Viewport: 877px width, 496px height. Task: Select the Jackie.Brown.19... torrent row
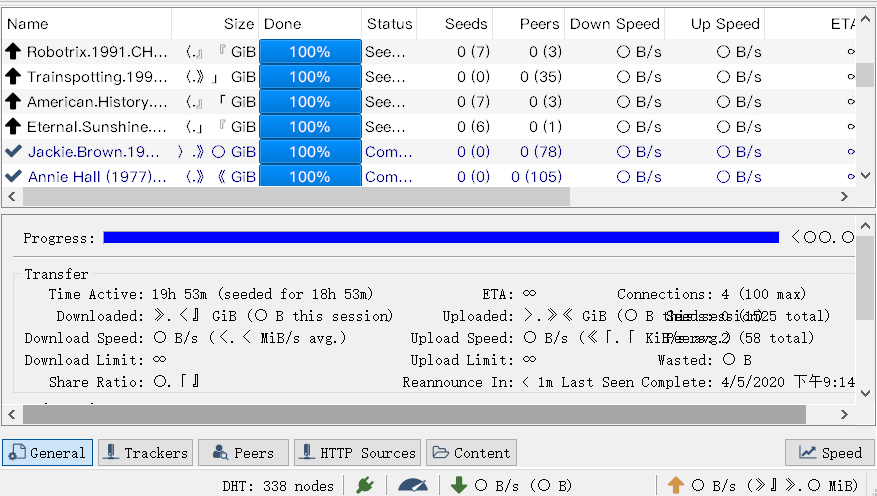coord(428,152)
